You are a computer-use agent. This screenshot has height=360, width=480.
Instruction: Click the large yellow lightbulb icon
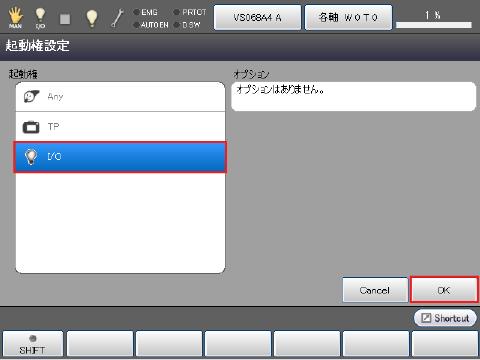click(92, 18)
